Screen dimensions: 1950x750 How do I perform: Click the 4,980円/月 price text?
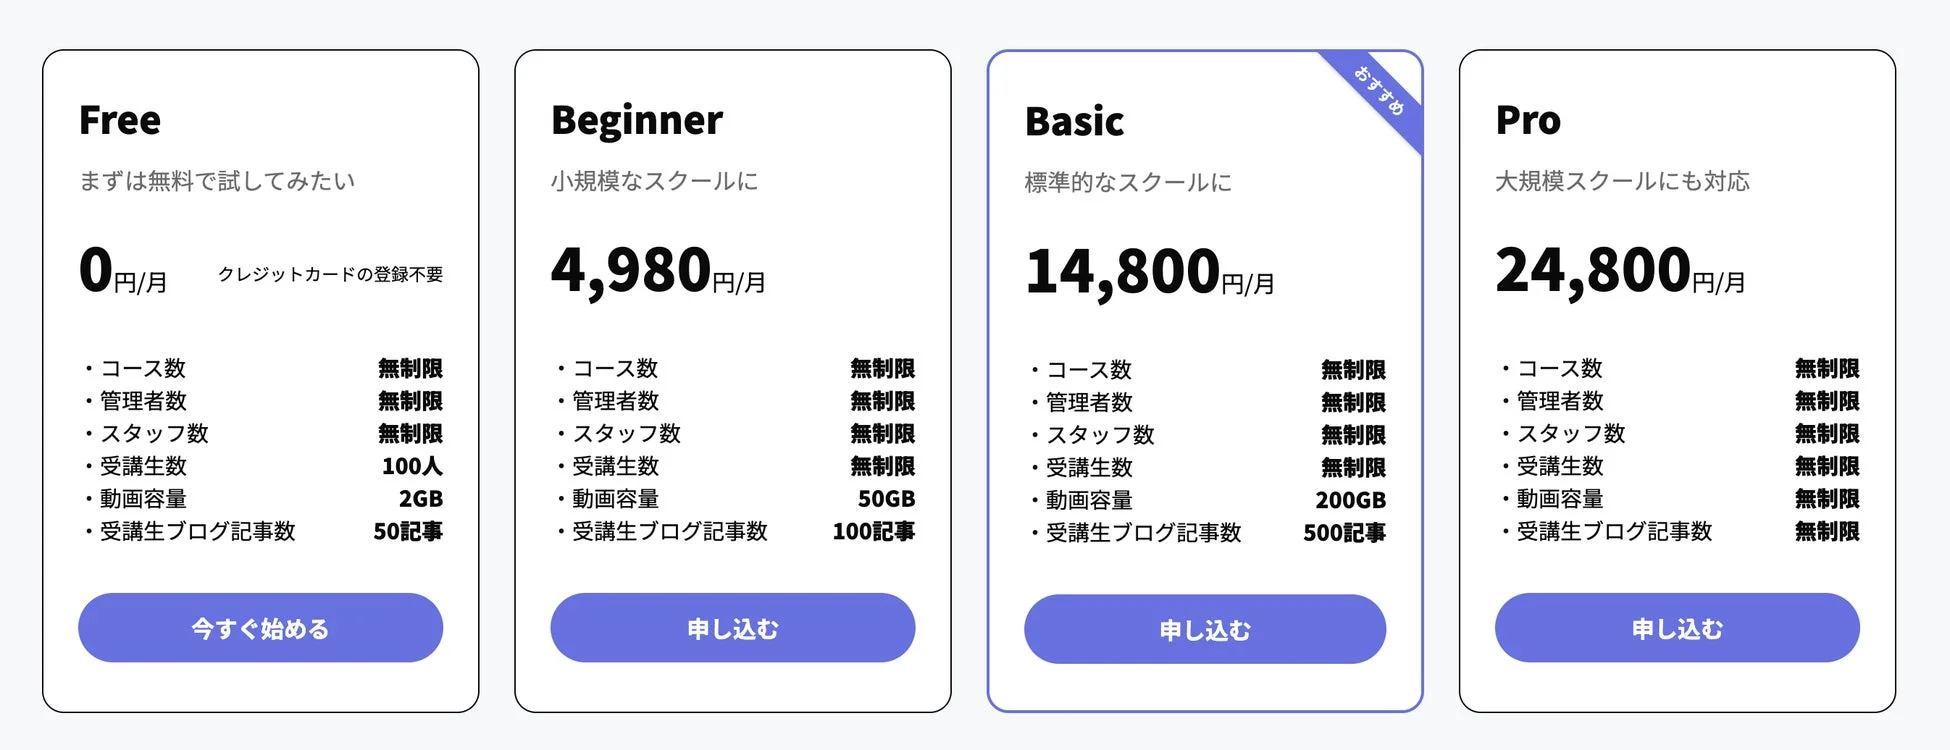point(655,272)
